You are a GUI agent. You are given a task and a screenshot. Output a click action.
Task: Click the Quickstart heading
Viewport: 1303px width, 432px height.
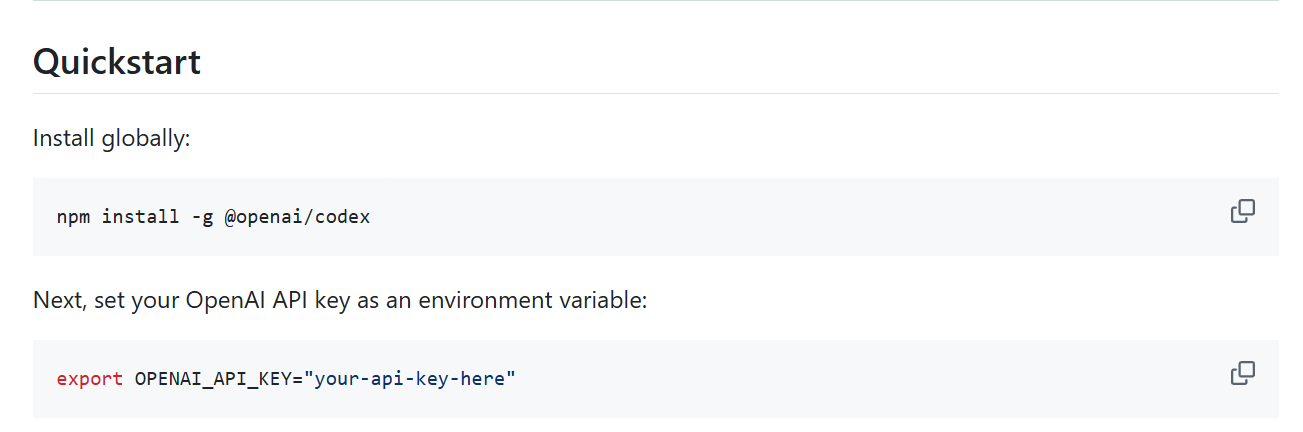(x=117, y=62)
